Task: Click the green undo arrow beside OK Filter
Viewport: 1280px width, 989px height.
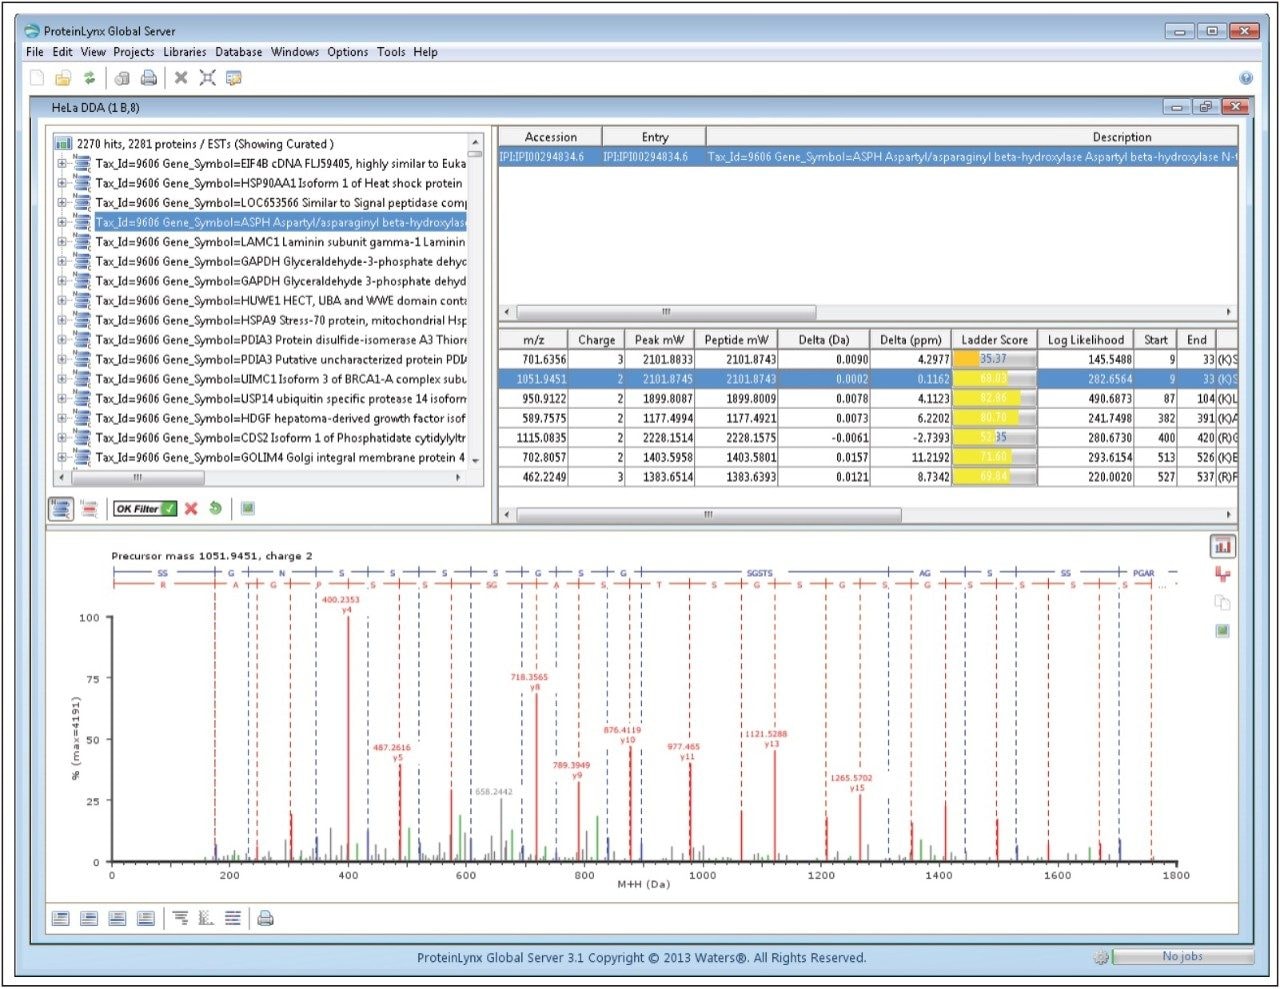Action: (215, 509)
